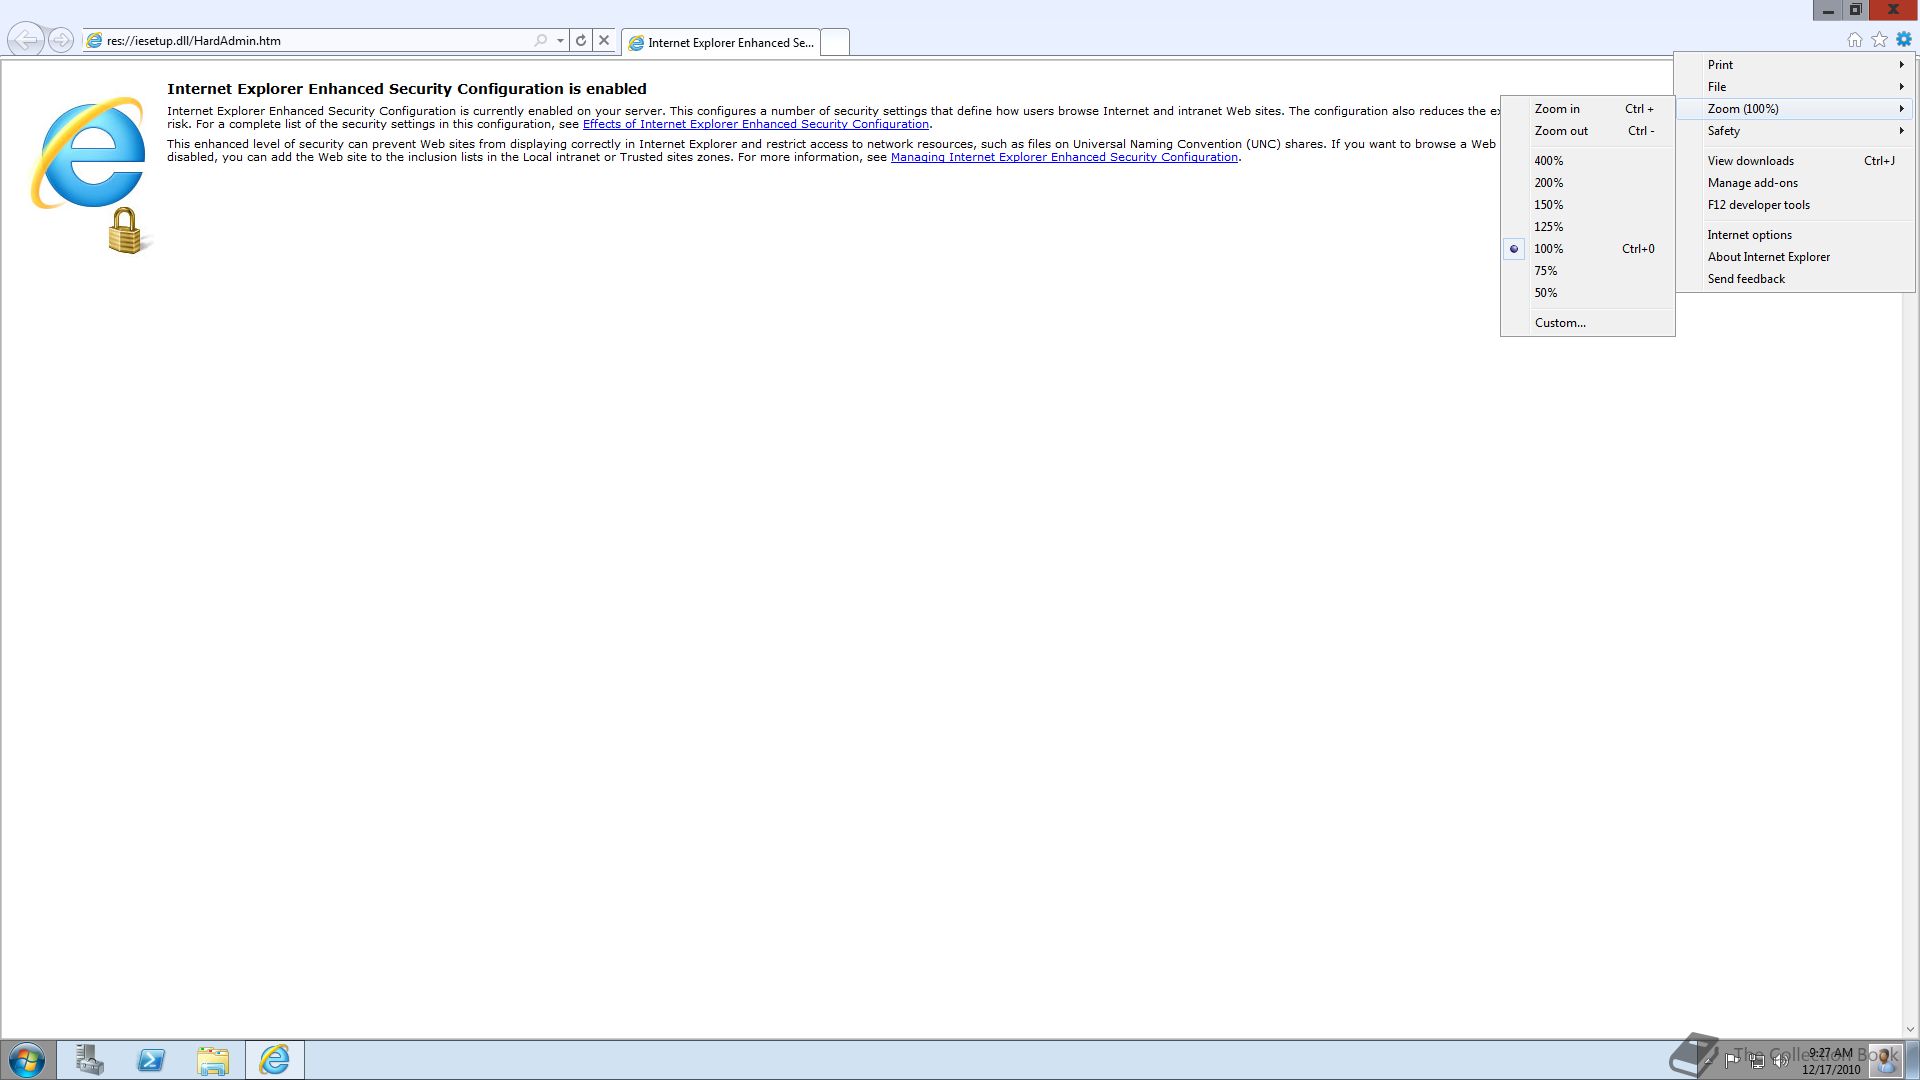Expand the File submenu
The height and width of the screenshot is (1080, 1920).
pyautogui.click(x=1796, y=87)
